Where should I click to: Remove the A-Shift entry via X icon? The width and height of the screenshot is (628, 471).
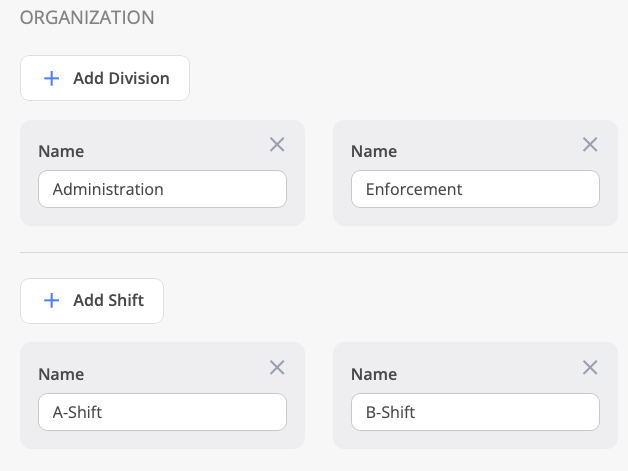278,368
